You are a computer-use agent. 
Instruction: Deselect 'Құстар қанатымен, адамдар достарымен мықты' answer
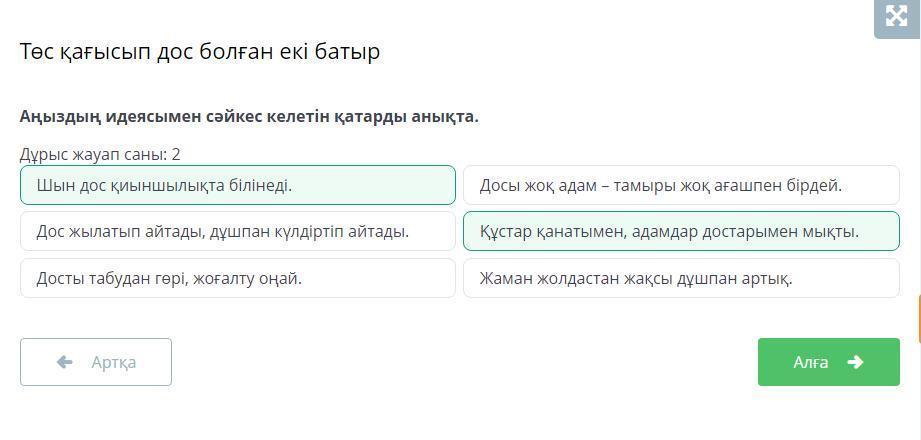click(681, 231)
